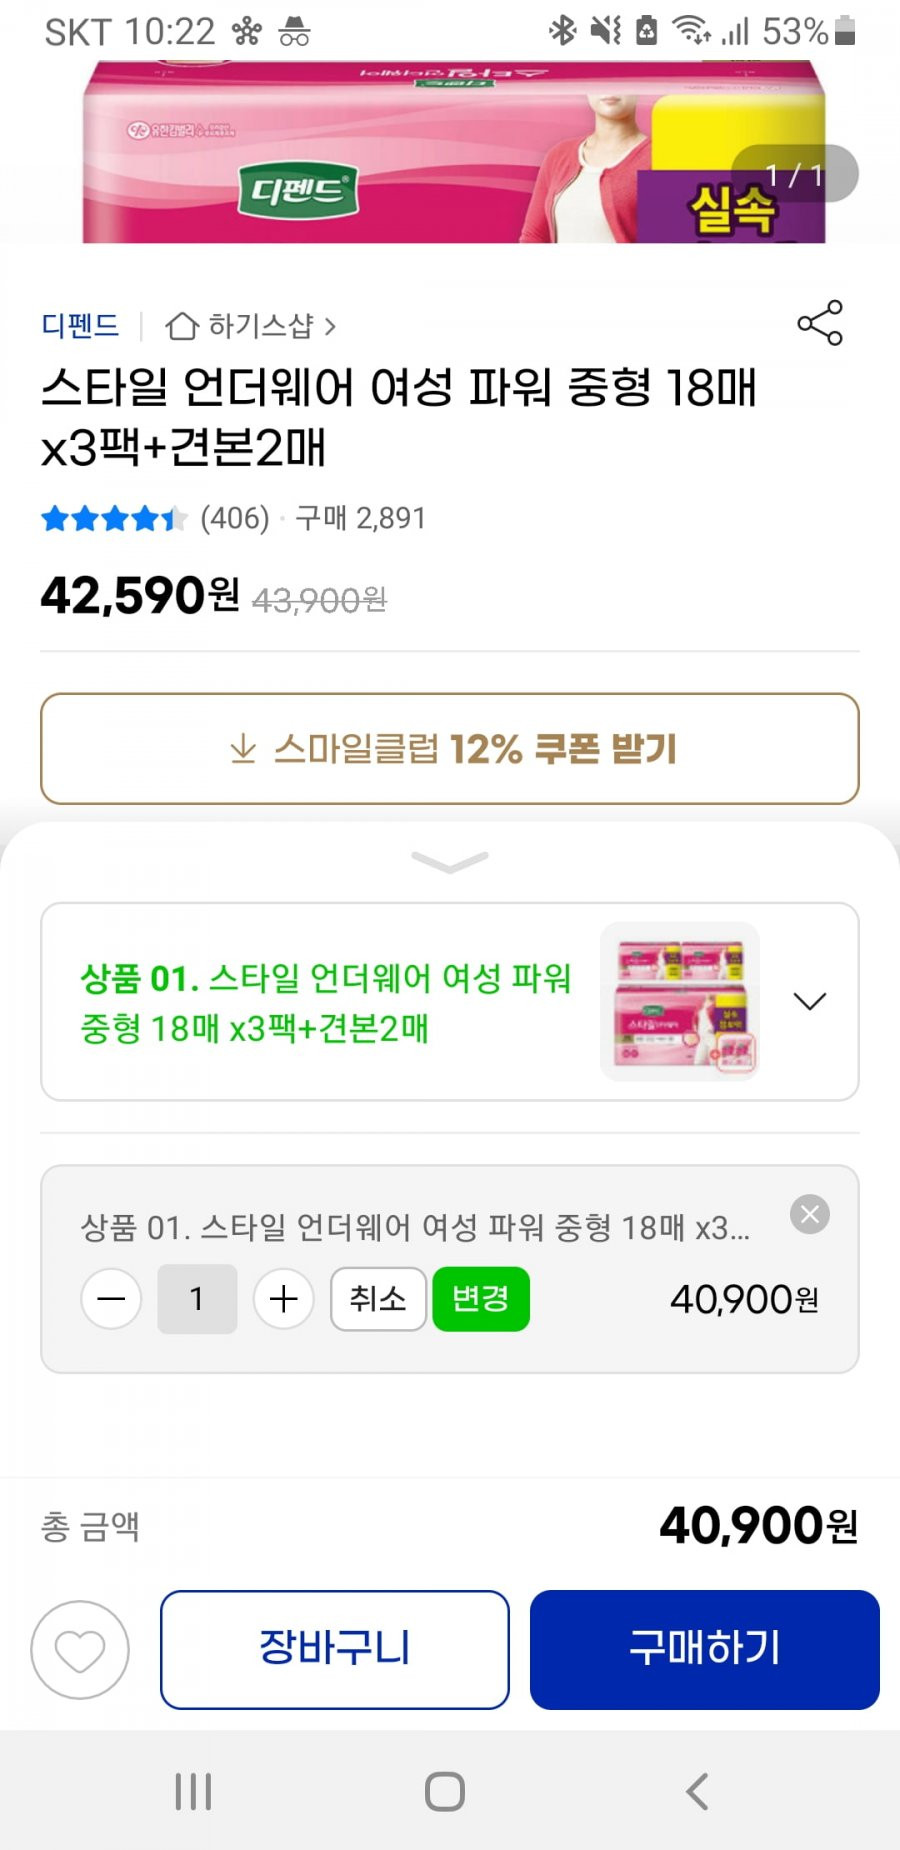Remove selected option with X icon
The width and height of the screenshot is (900, 1850).
[810, 1214]
